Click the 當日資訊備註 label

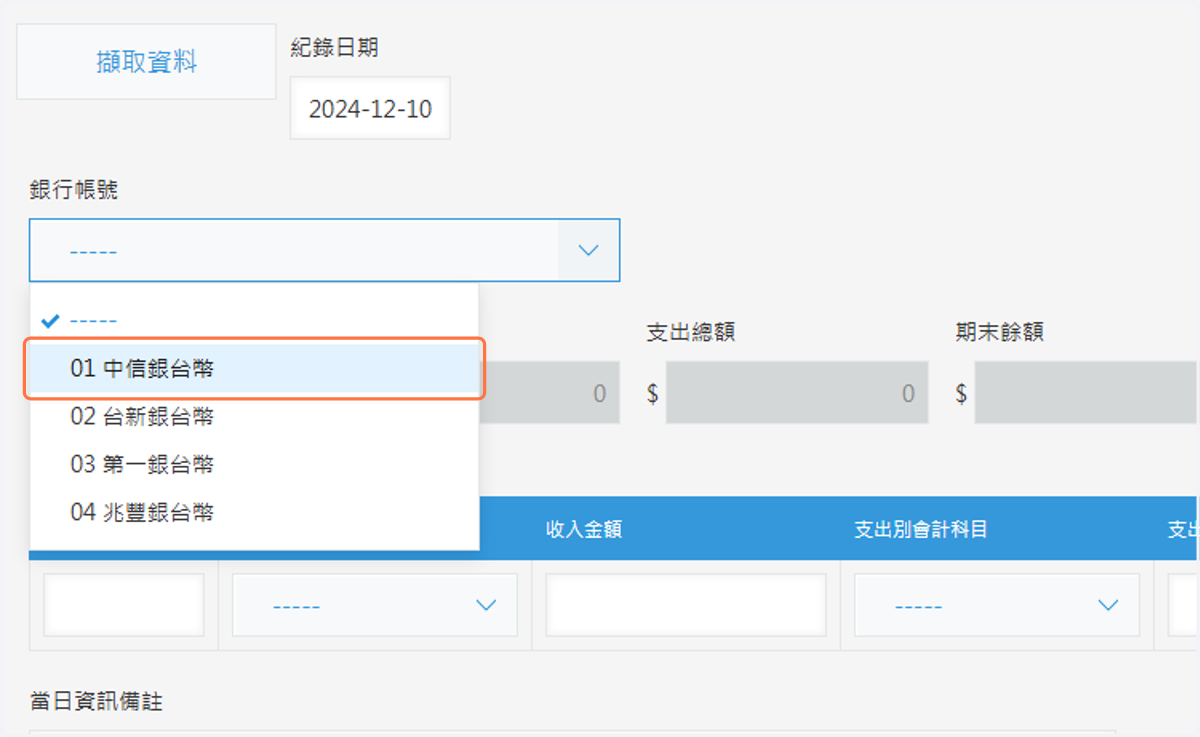coord(96,702)
